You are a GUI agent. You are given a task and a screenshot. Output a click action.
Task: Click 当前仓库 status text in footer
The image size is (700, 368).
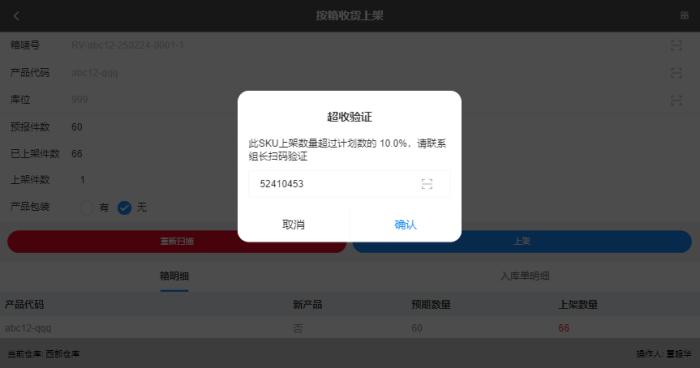(x=44, y=354)
